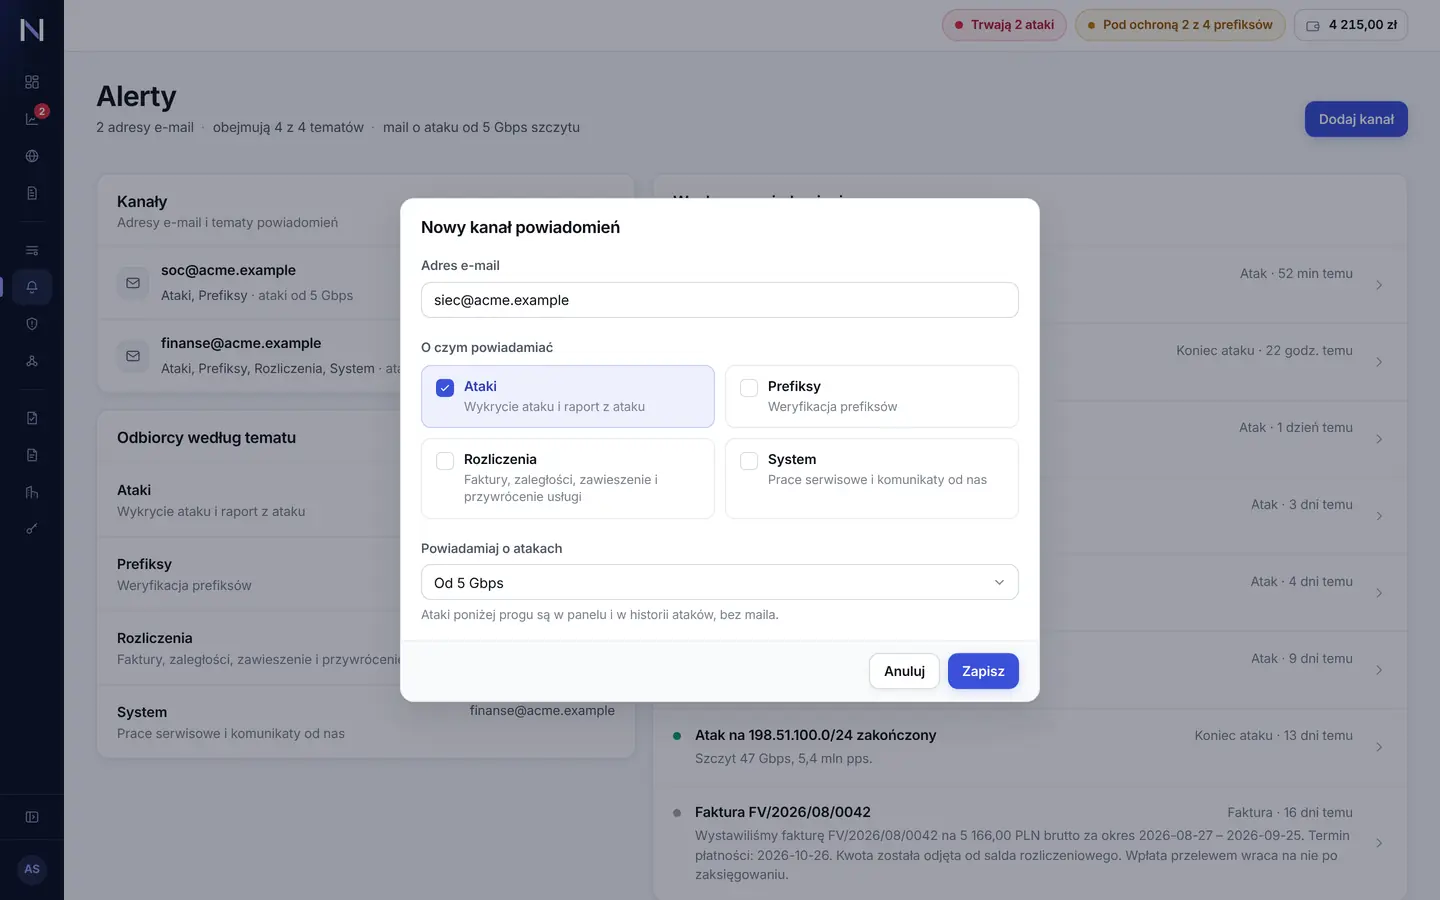
Task: Uncheck the Ataki checkbox
Action: point(445,388)
